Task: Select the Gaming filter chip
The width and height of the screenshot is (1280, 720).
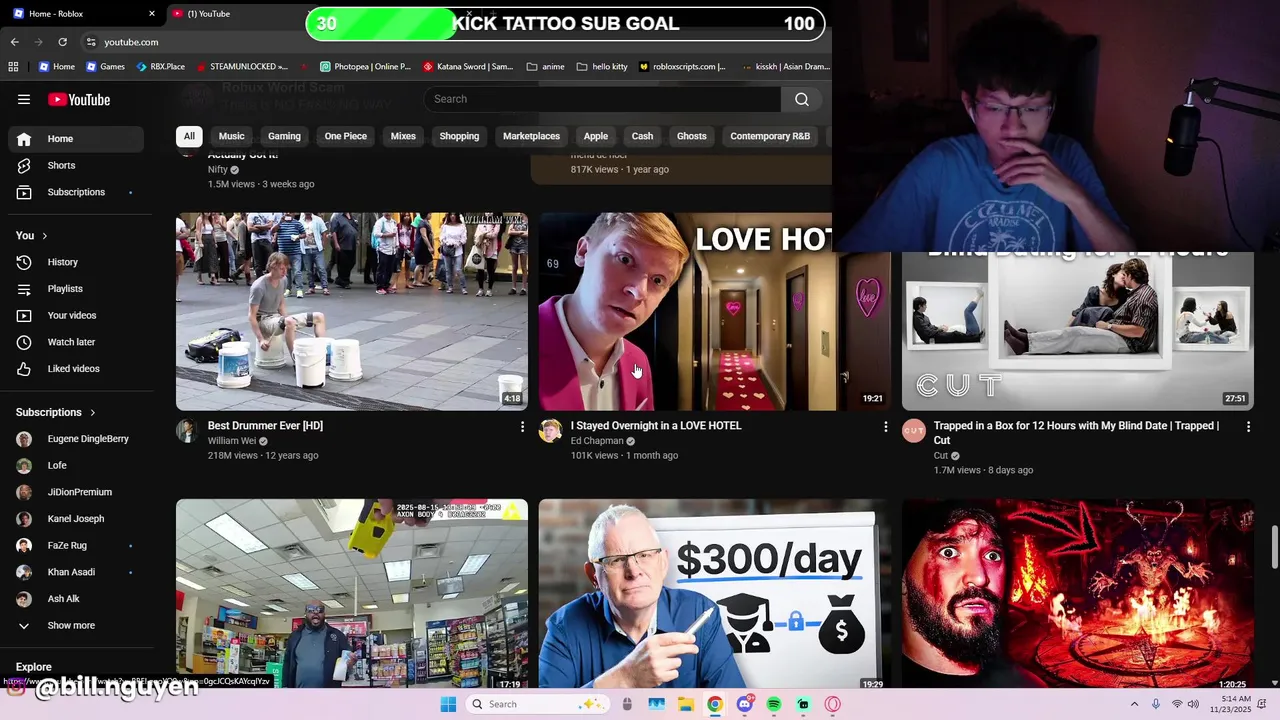Action: [284, 136]
